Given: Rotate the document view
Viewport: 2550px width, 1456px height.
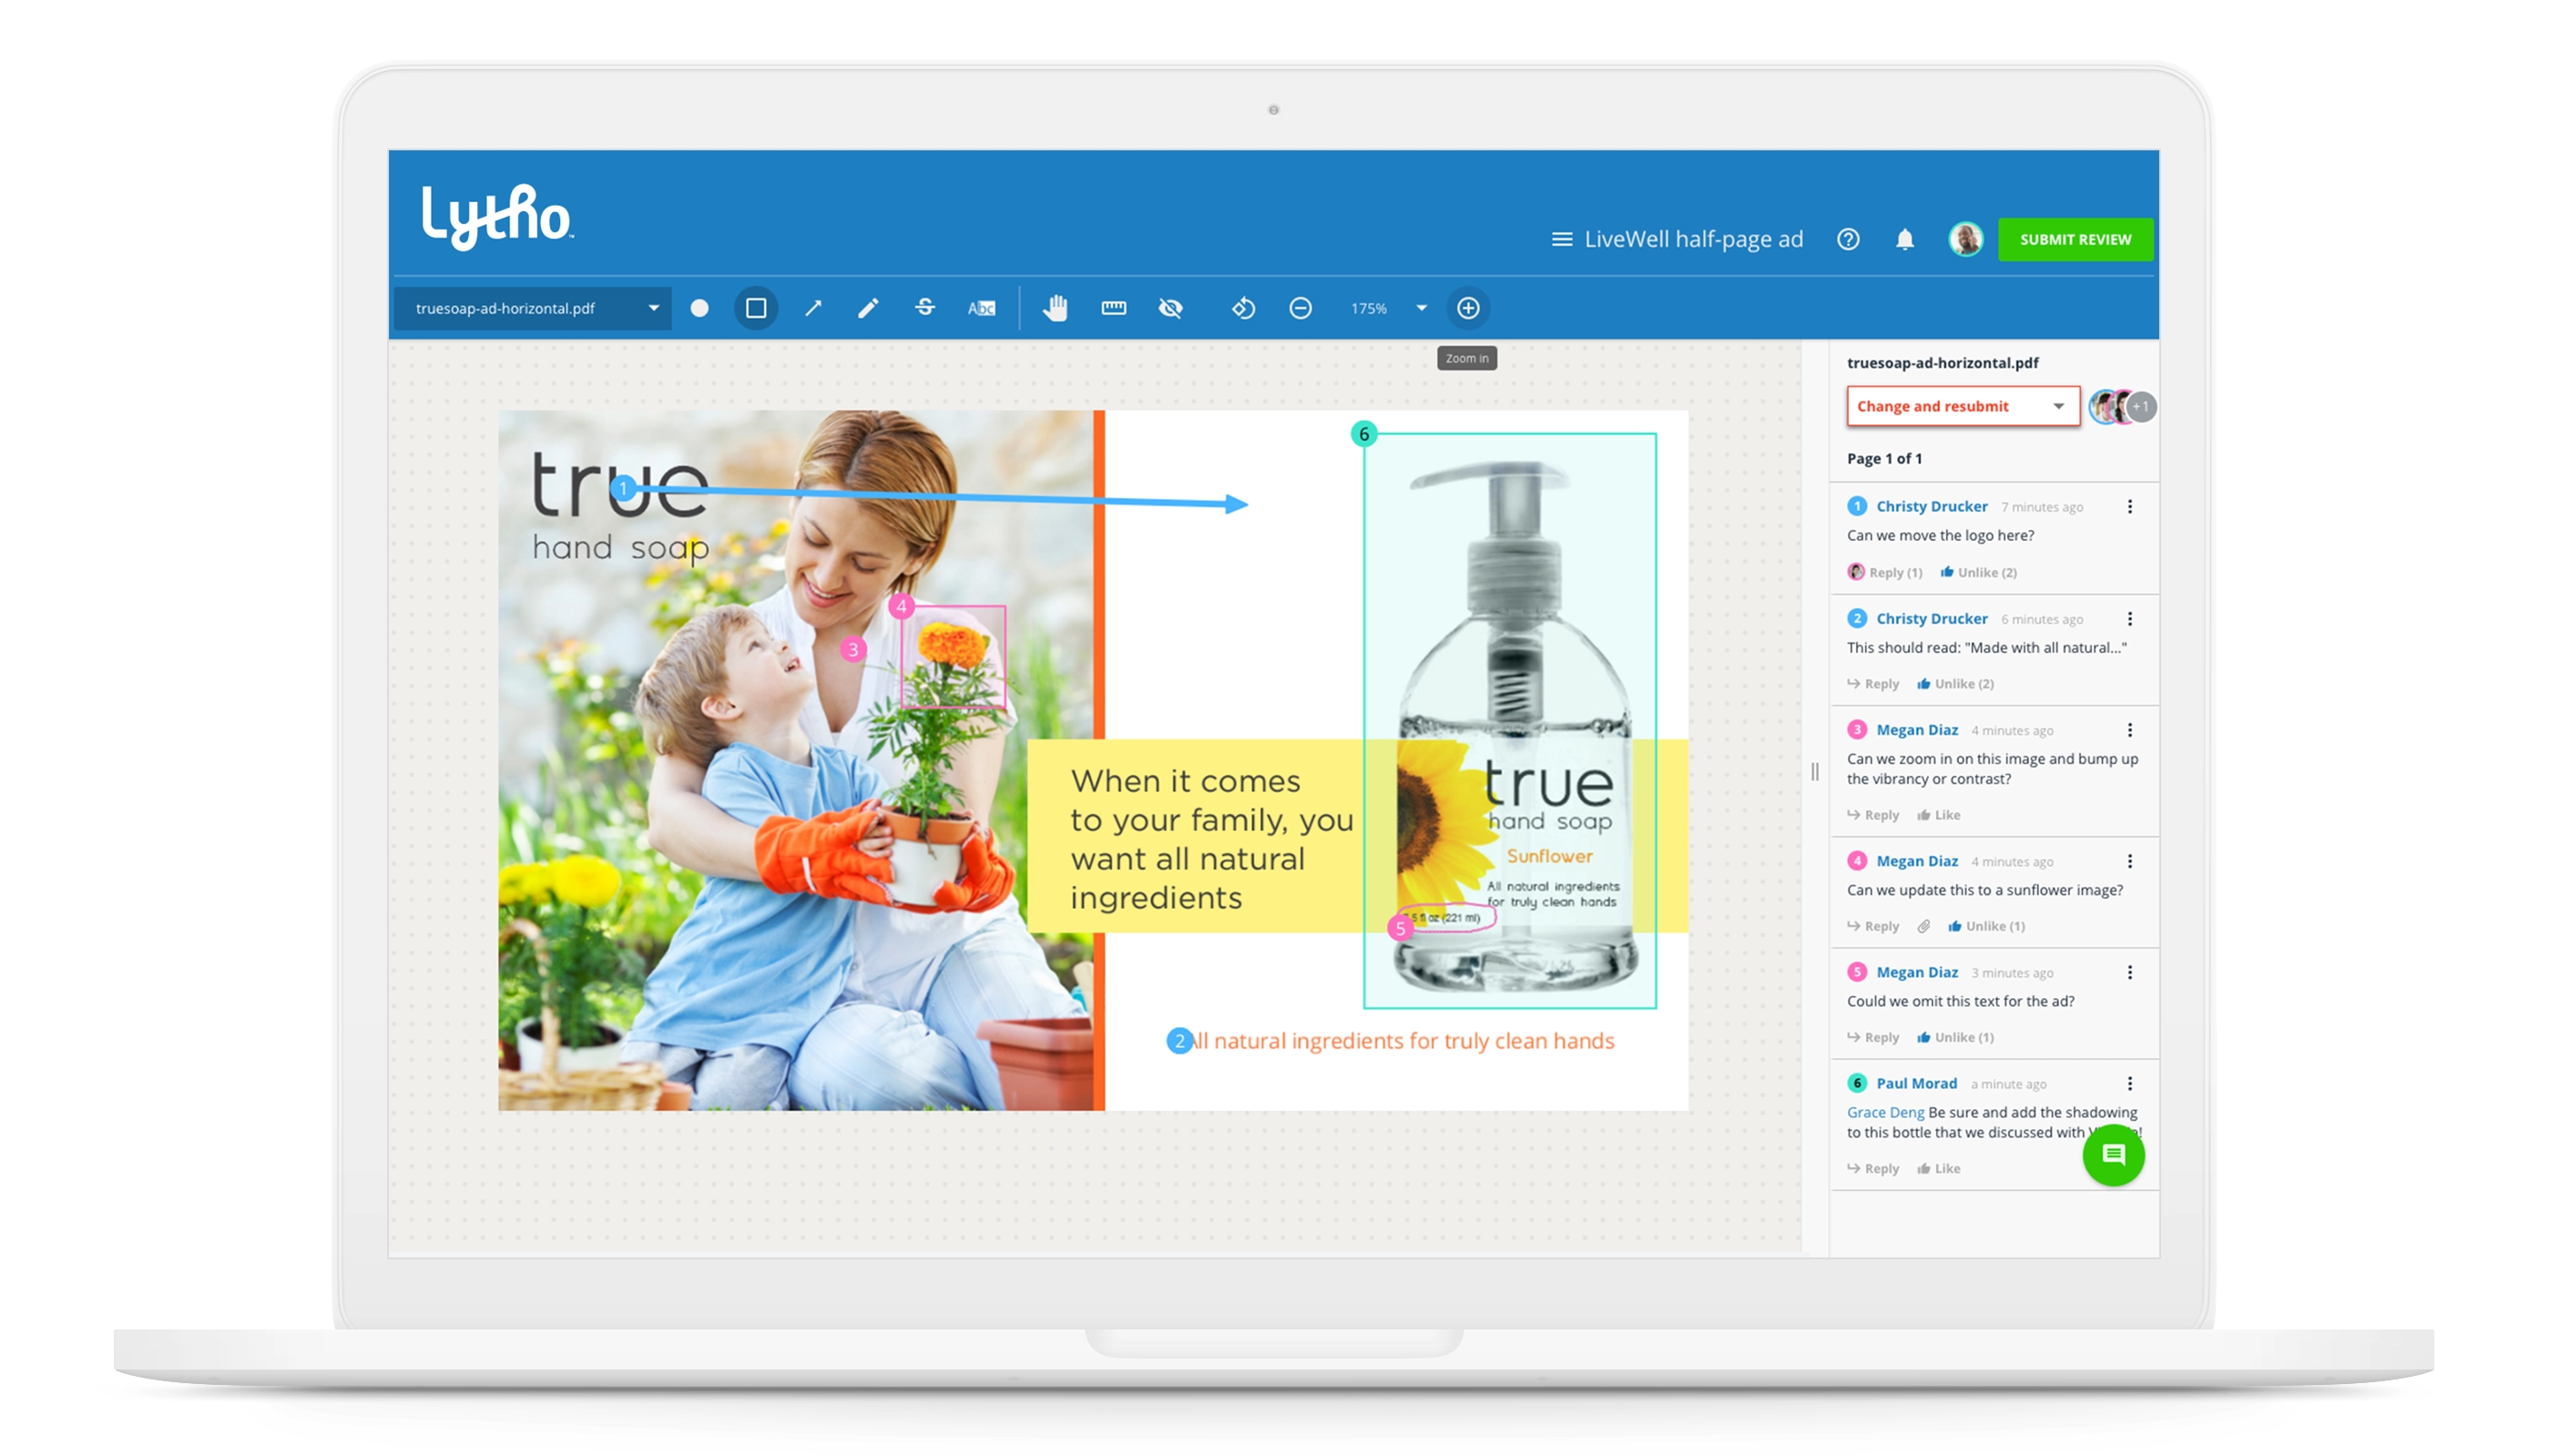Looking at the screenshot, I should tap(1243, 308).
